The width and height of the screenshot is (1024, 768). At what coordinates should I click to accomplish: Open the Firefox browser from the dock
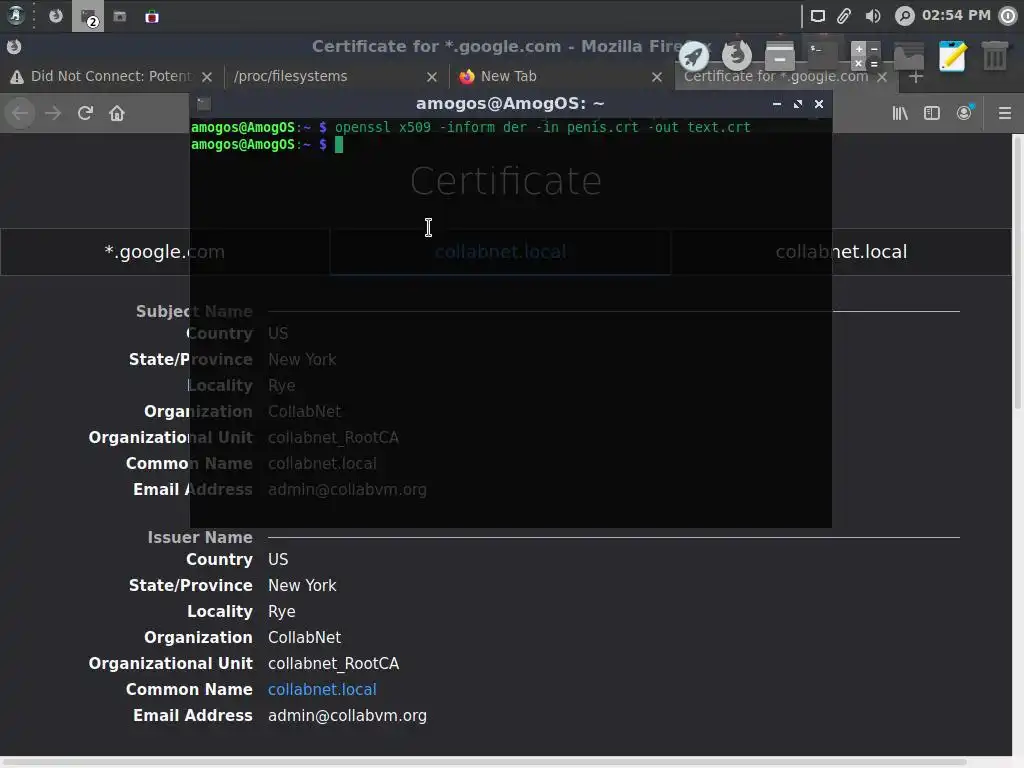(x=737, y=56)
